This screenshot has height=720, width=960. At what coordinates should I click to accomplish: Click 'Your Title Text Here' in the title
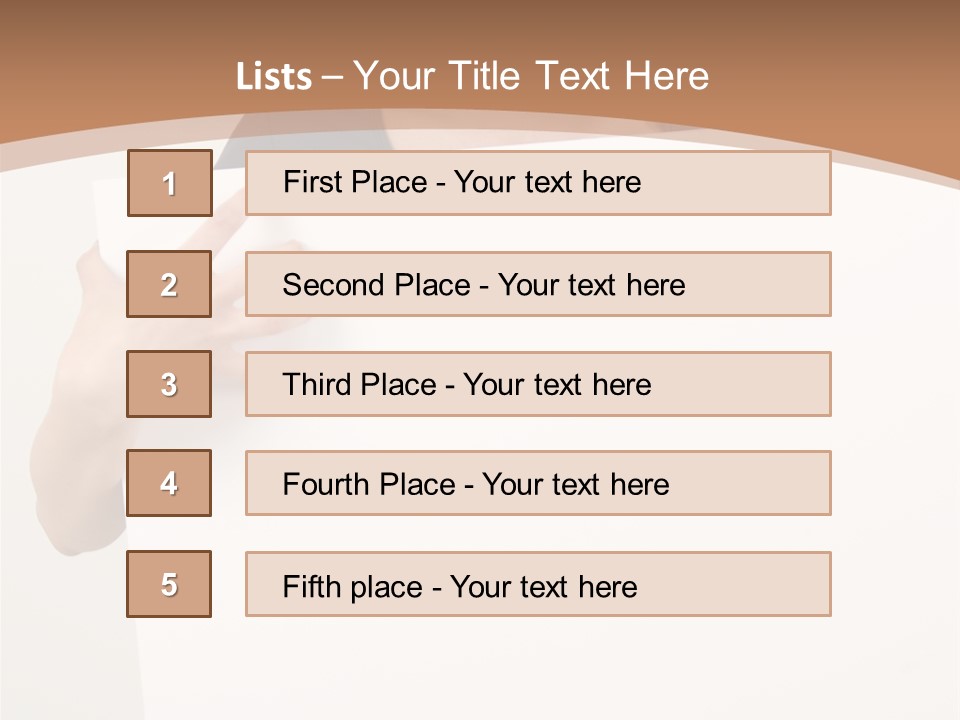[531, 76]
